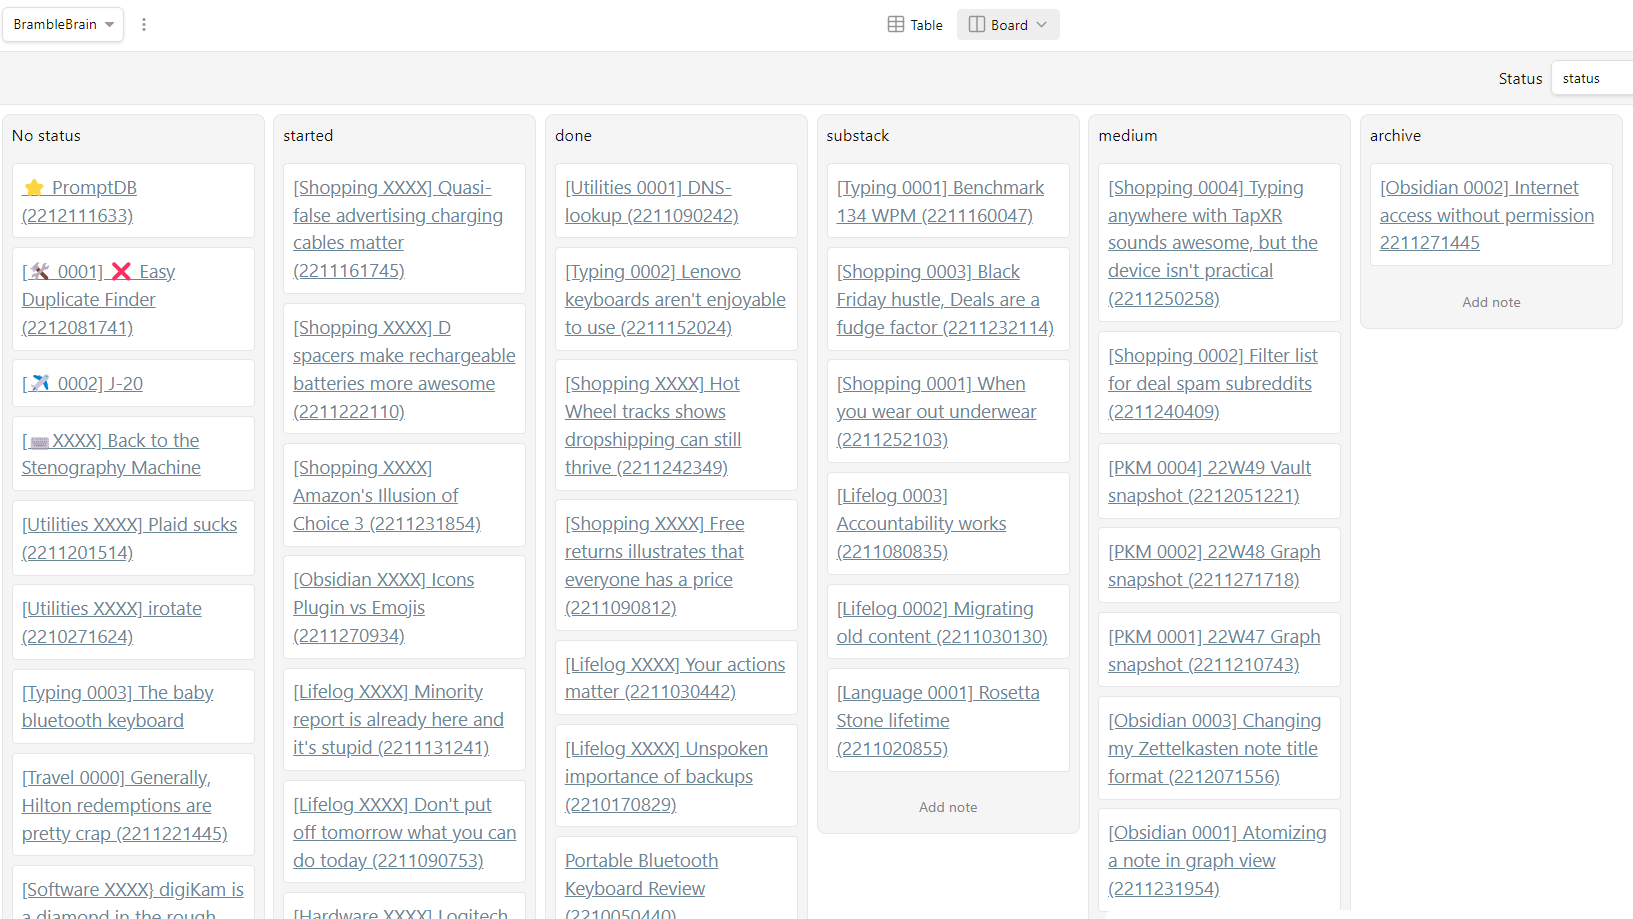
Task: Select the No status column header
Action: click(46, 135)
